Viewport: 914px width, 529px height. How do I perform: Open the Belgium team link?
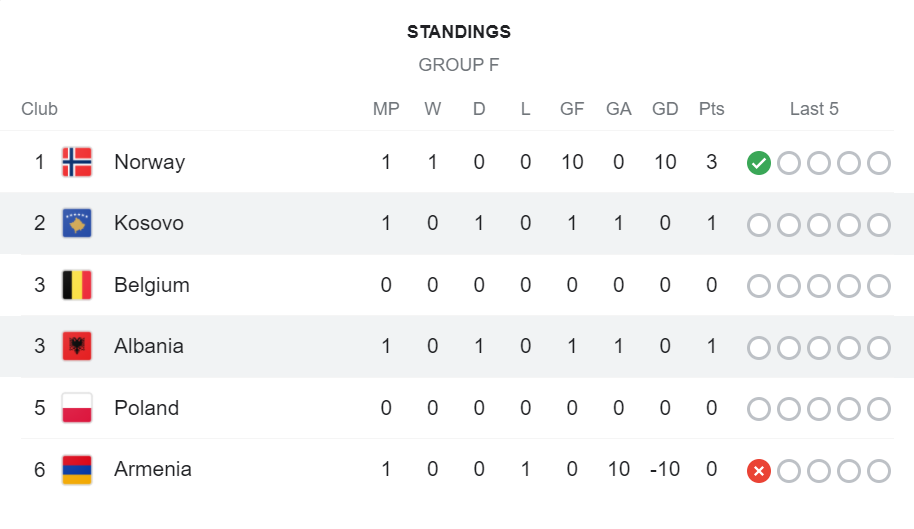(151, 285)
